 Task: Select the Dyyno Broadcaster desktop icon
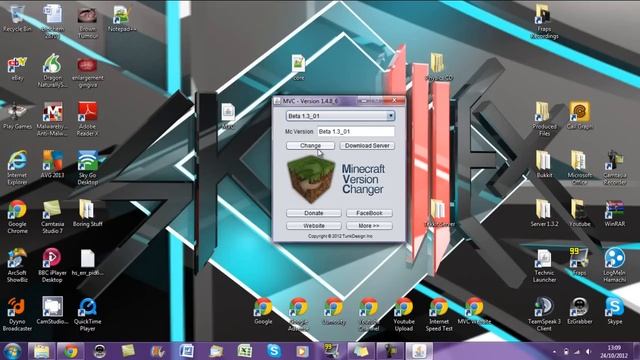click(17, 313)
